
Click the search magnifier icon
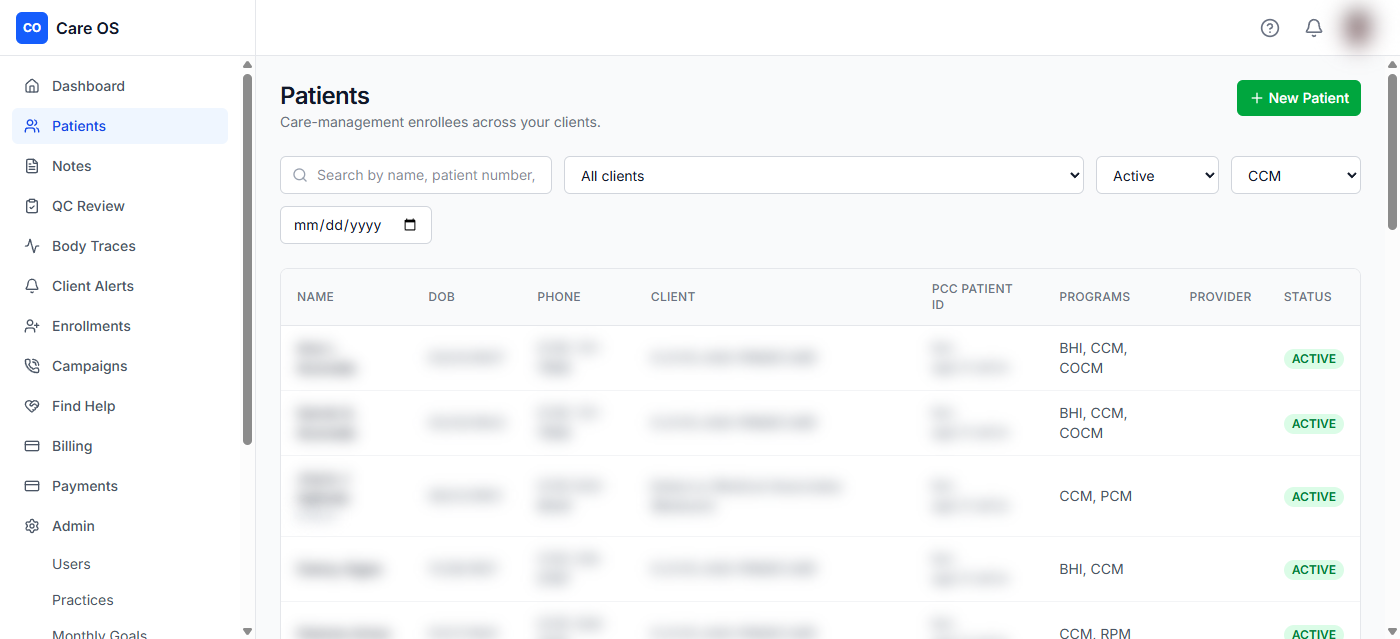pyautogui.click(x=300, y=175)
